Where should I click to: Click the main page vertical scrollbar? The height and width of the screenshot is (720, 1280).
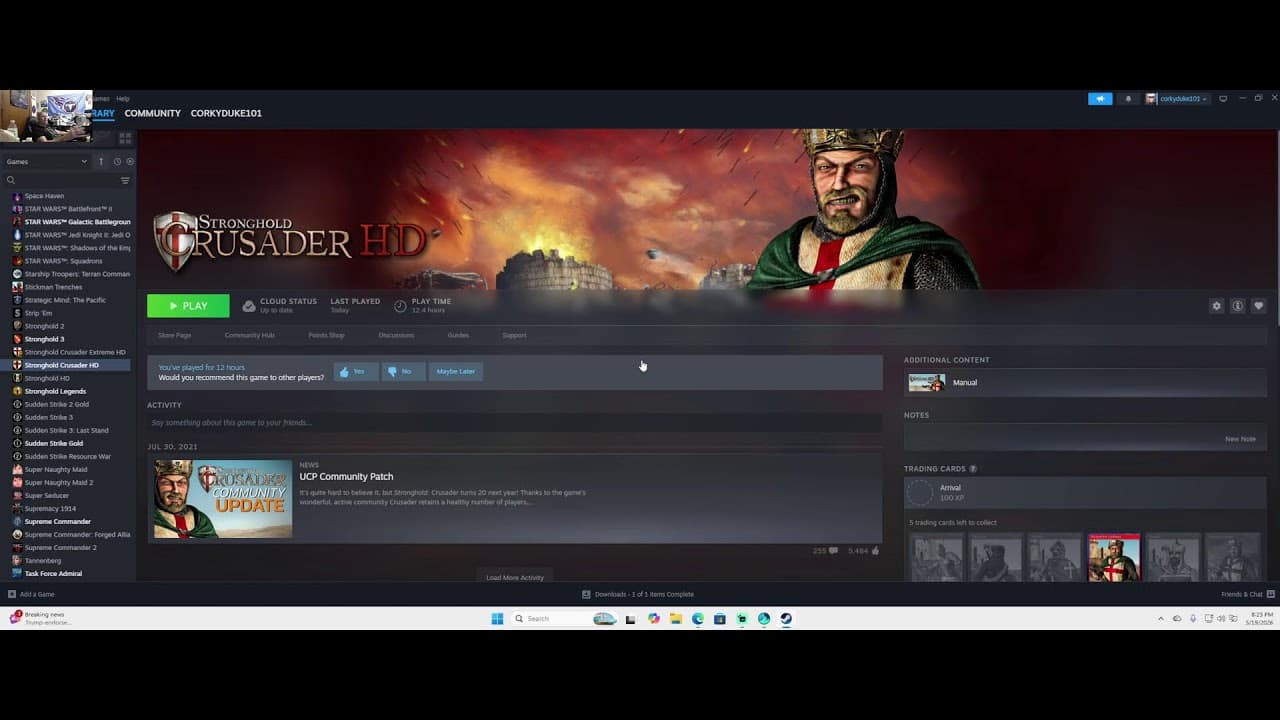click(1278, 226)
